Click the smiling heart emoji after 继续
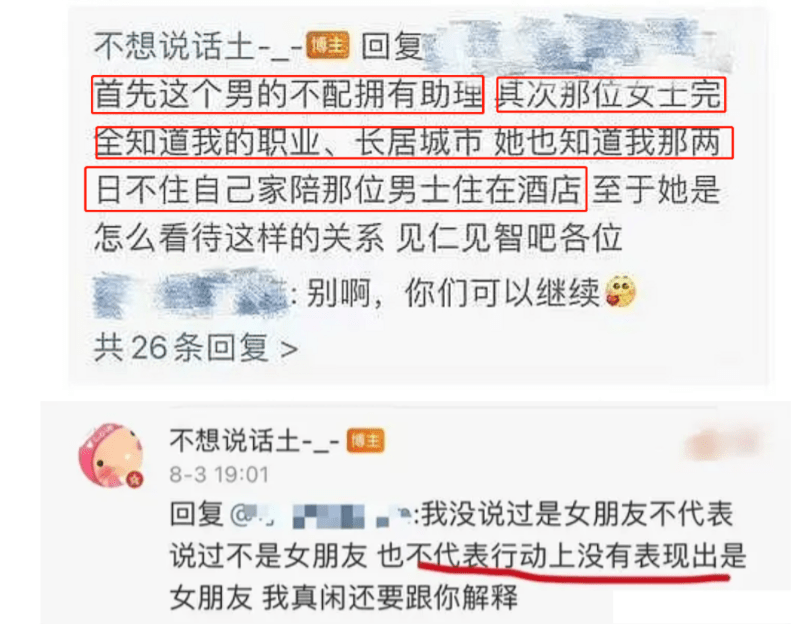Image resolution: width=808 pixels, height=624 pixels. pyautogui.click(x=620, y=292)
